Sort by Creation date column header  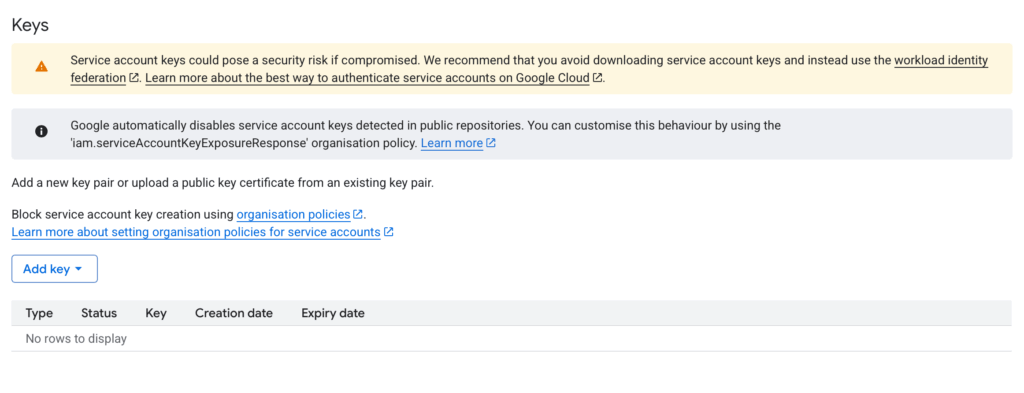234,313
